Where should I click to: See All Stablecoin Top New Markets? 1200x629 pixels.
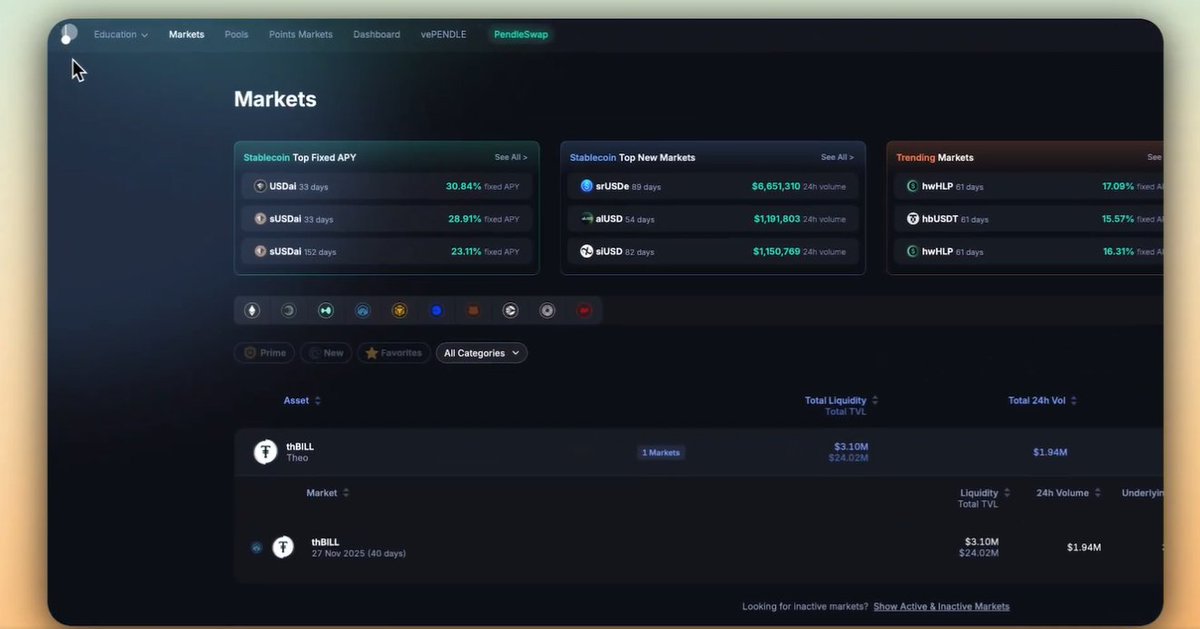click(837, 157)
